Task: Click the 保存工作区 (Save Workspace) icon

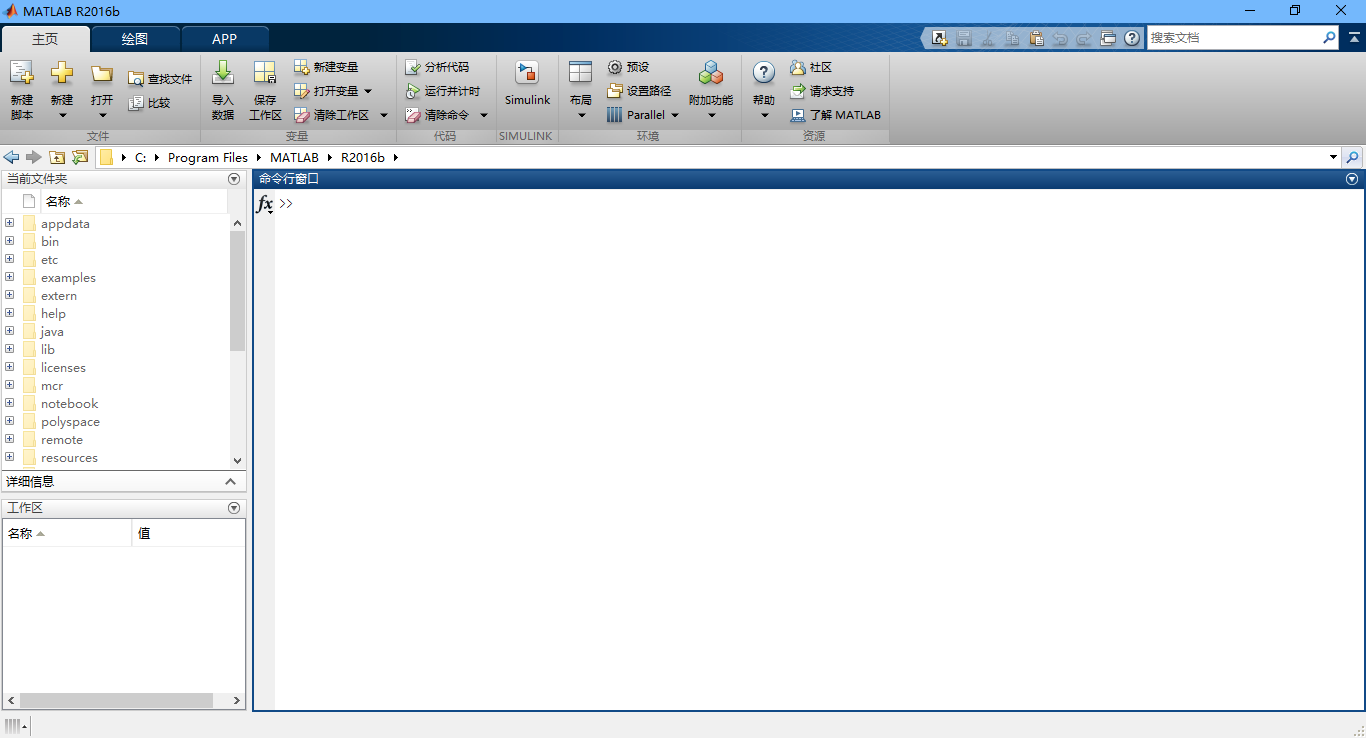Action: pos(265,74)
